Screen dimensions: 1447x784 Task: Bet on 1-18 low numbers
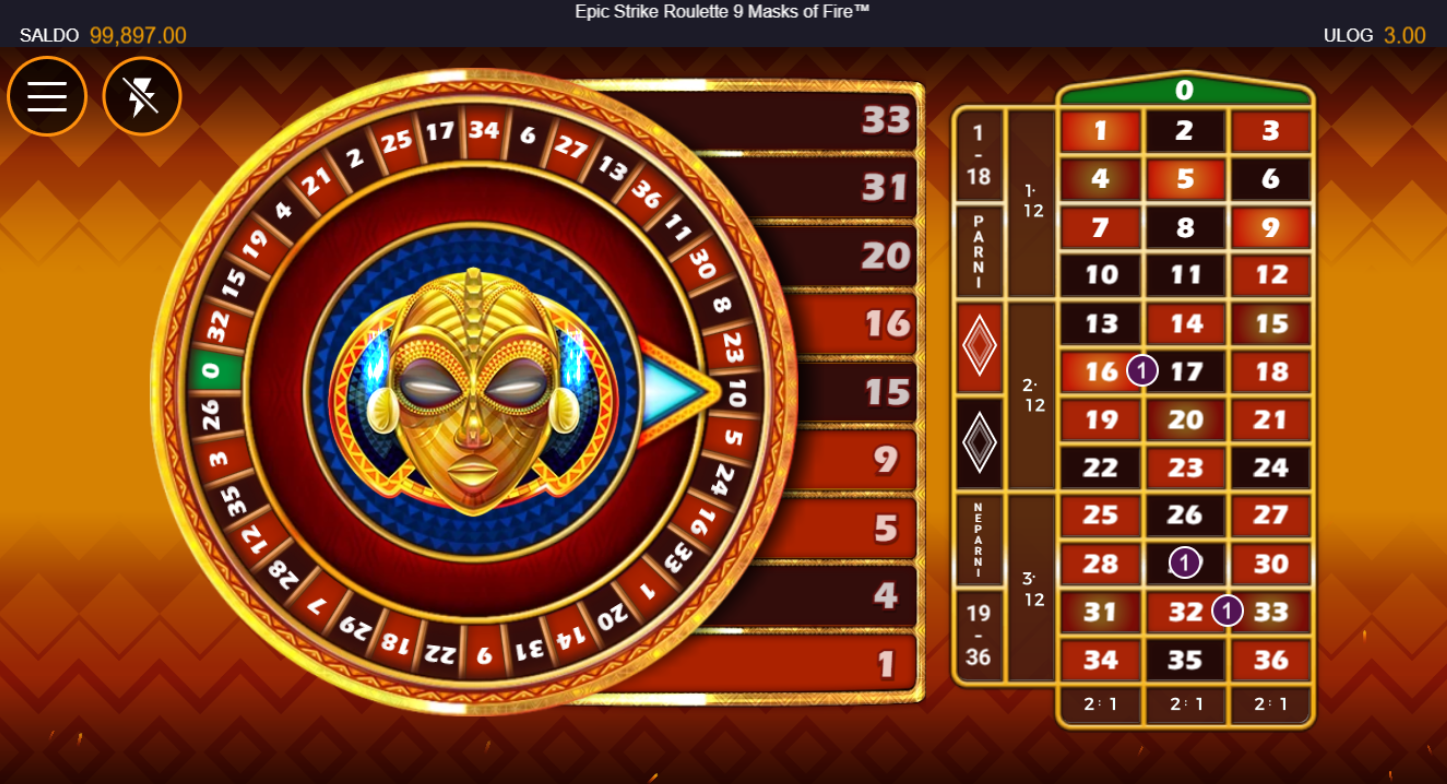pos(978,155)
